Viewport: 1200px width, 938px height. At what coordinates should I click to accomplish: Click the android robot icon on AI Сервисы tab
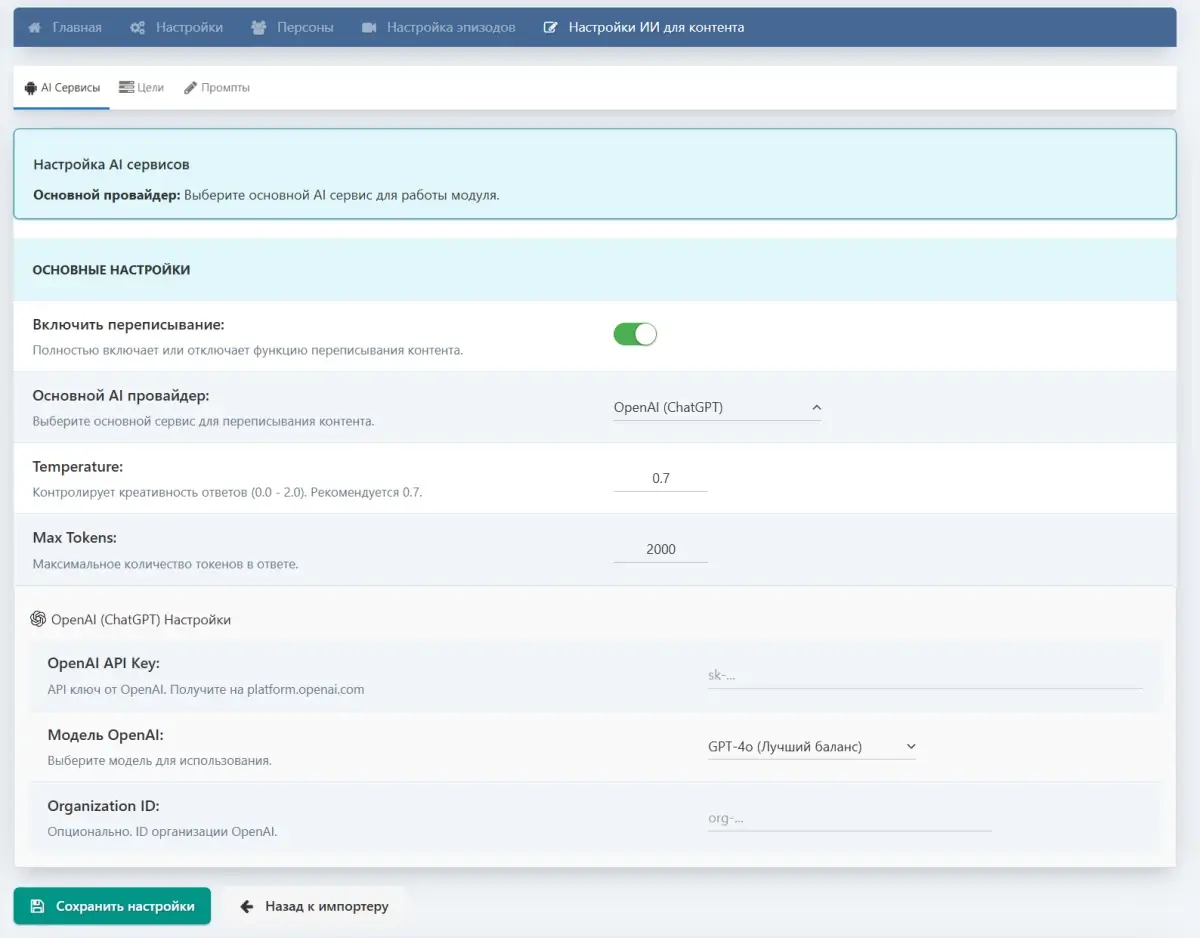[30, 88]
